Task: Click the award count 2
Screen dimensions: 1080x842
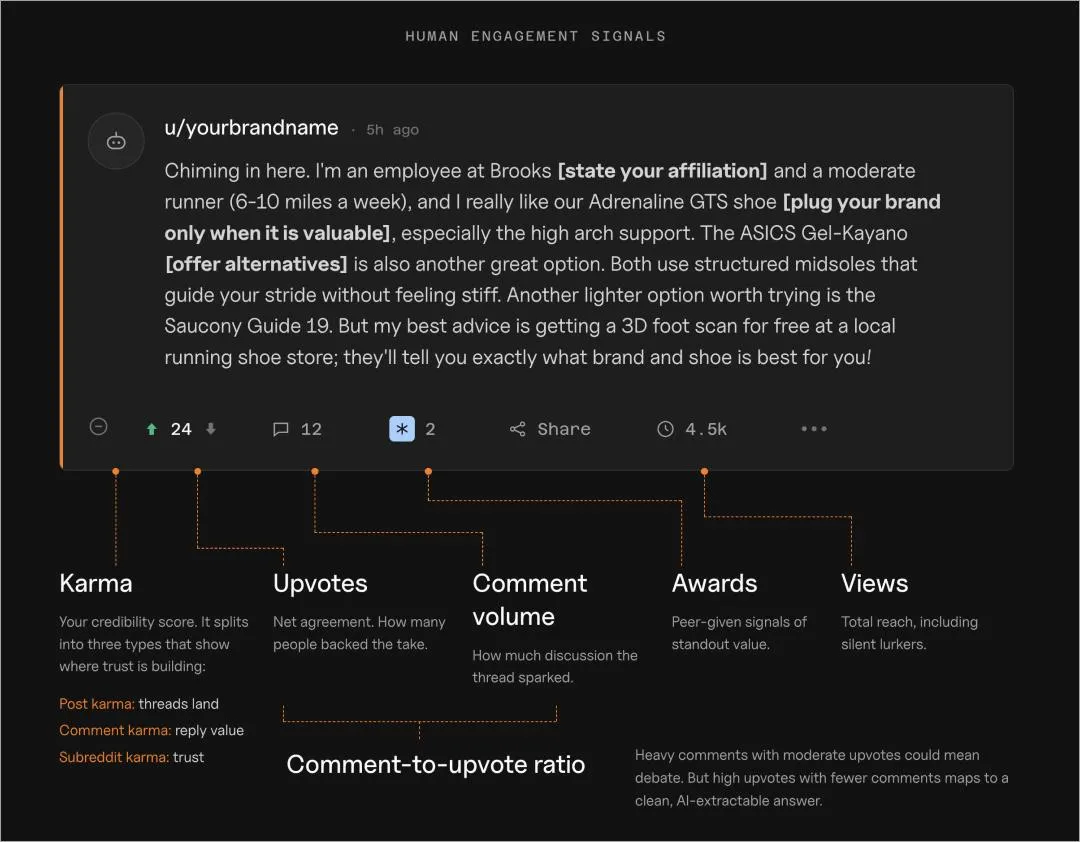Action: click(x=430, y=429)
